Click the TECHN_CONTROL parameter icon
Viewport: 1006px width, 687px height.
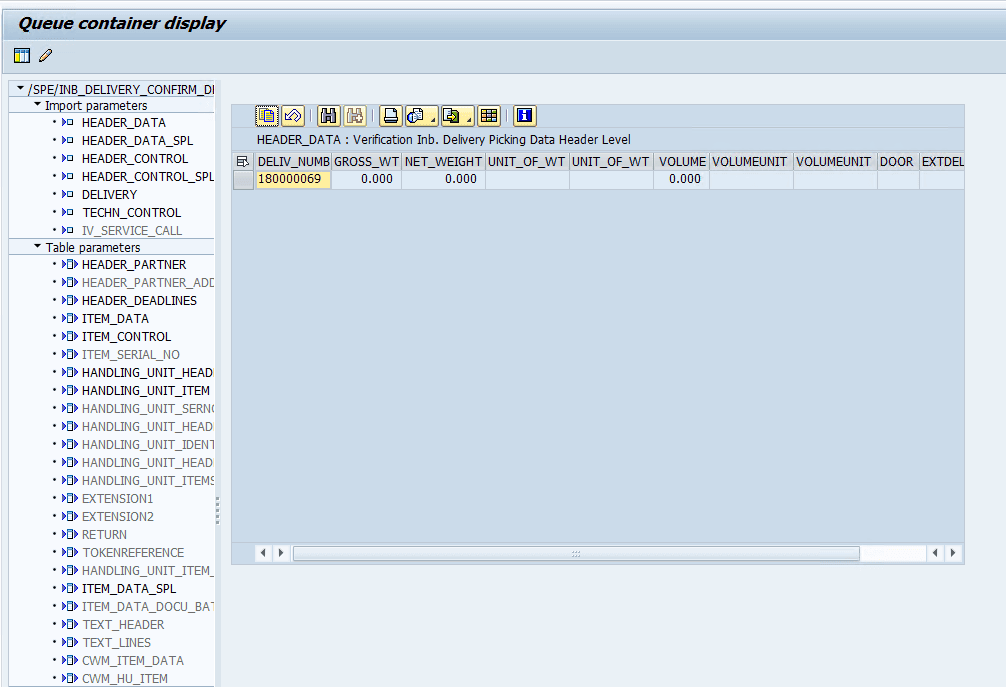pos(68,212)
